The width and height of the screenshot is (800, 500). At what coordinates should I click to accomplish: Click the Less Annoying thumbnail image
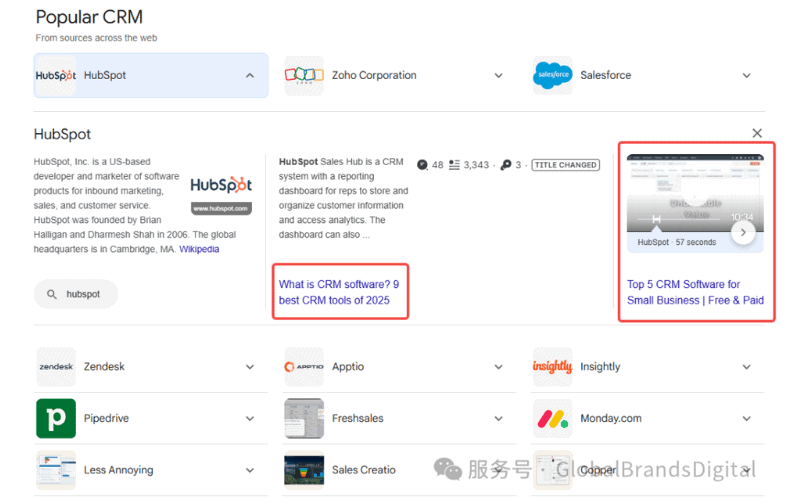click(x=56, y=470)
